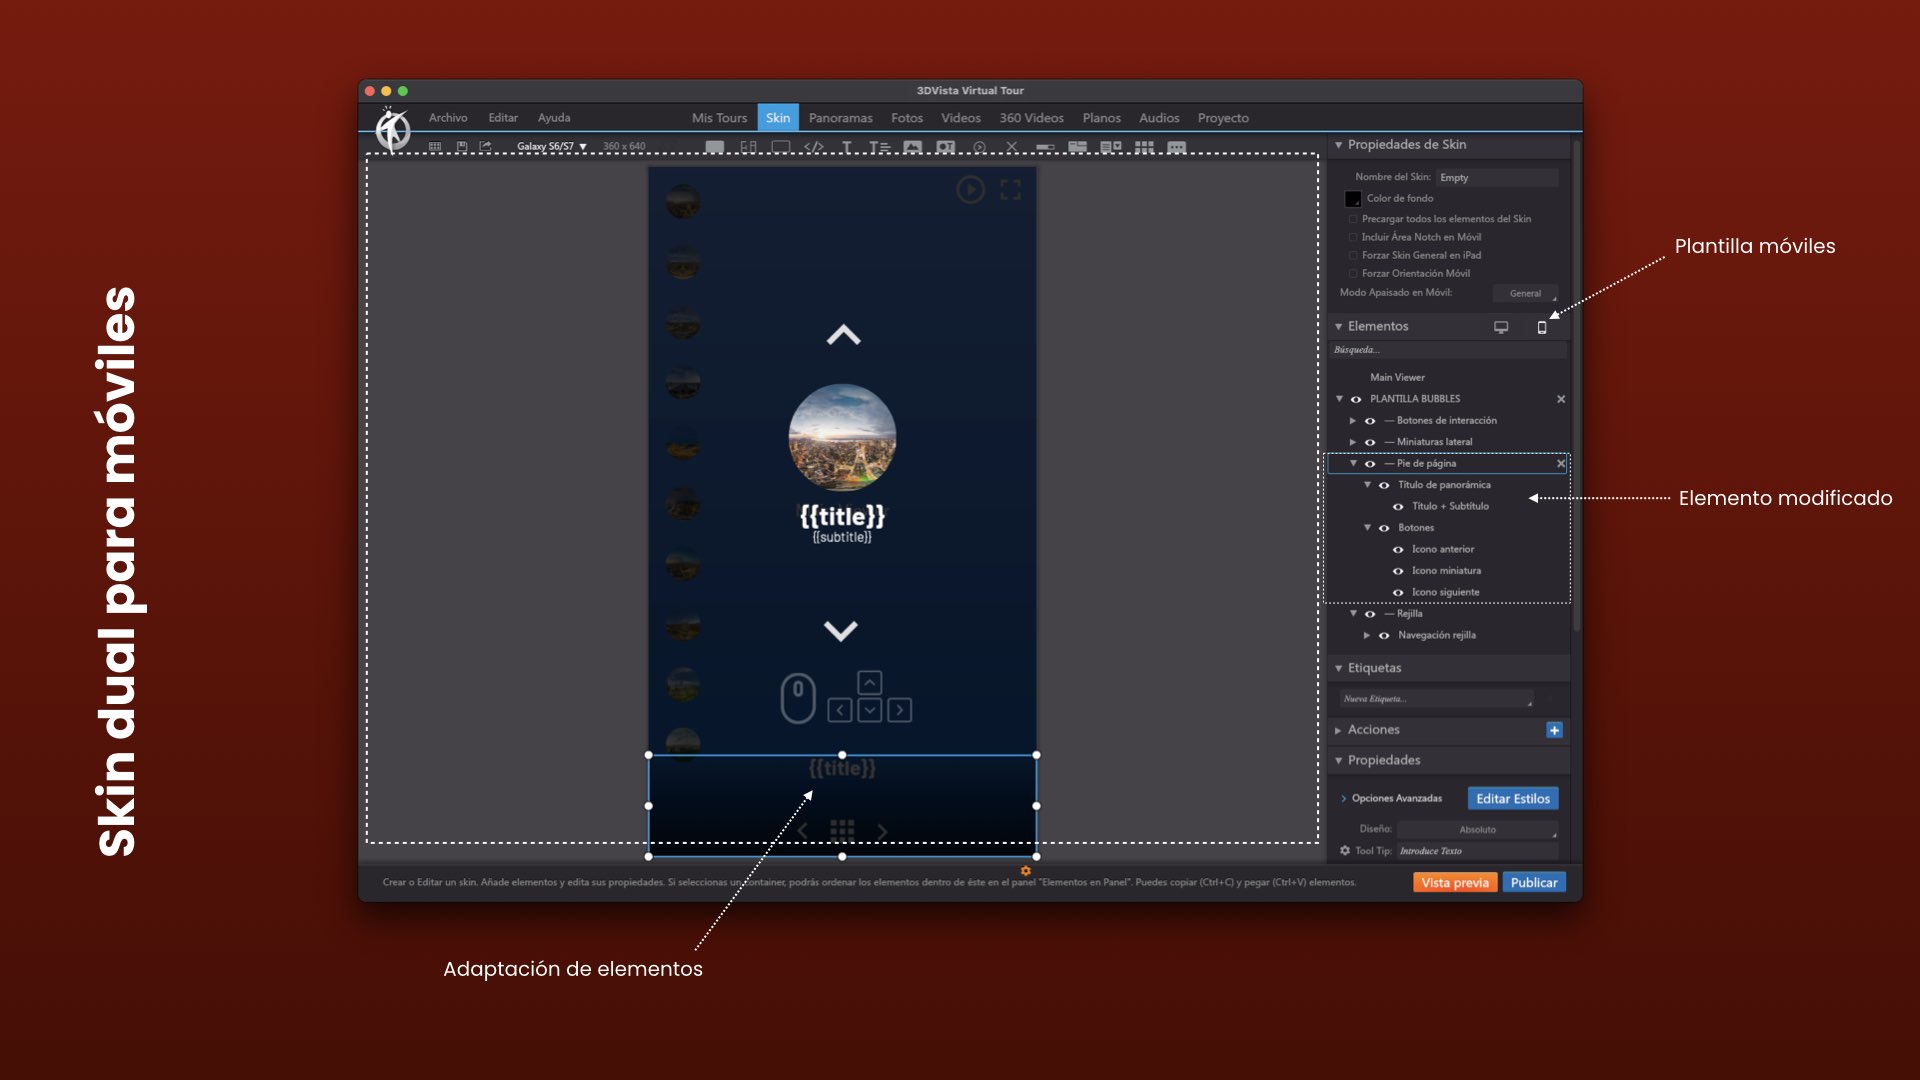Open the Galaxy S6/S7 device dropdown
The height and width of the screenshot is (1080, 1920).
(x=551, y=147)
